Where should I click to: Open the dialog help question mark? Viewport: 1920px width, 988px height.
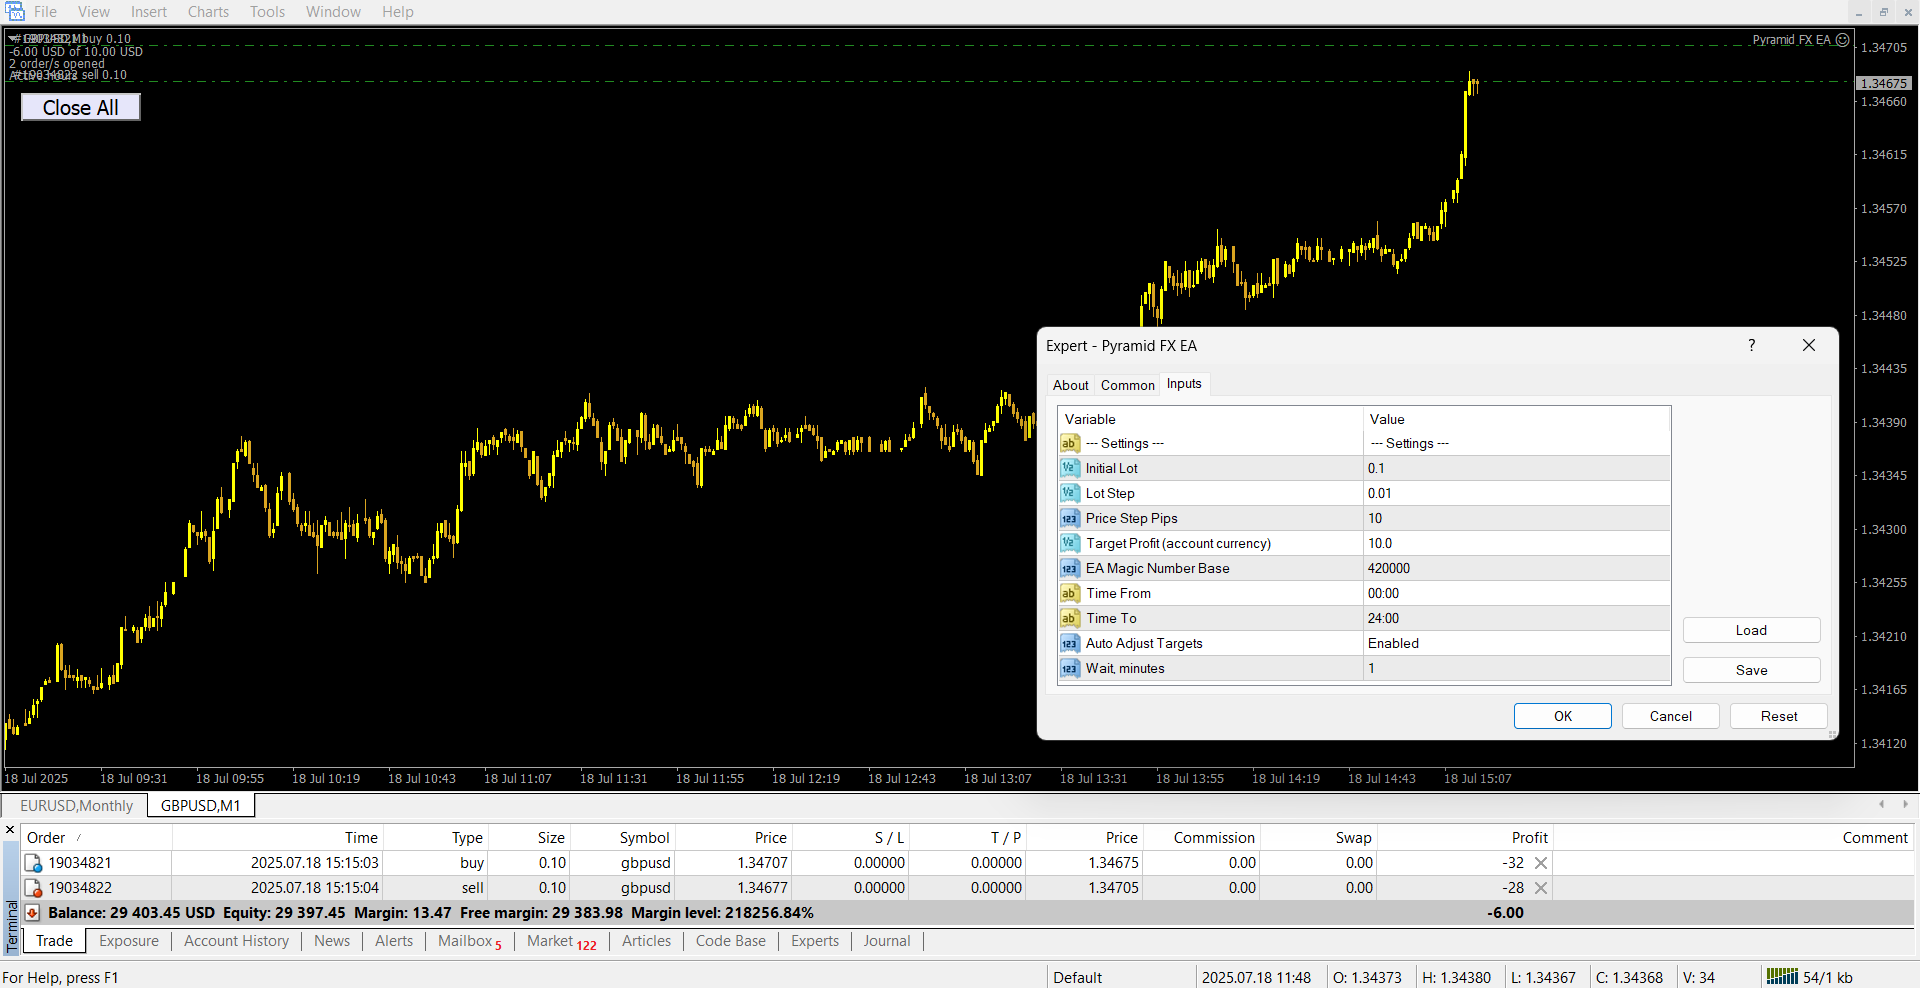tap(1751, 345)
